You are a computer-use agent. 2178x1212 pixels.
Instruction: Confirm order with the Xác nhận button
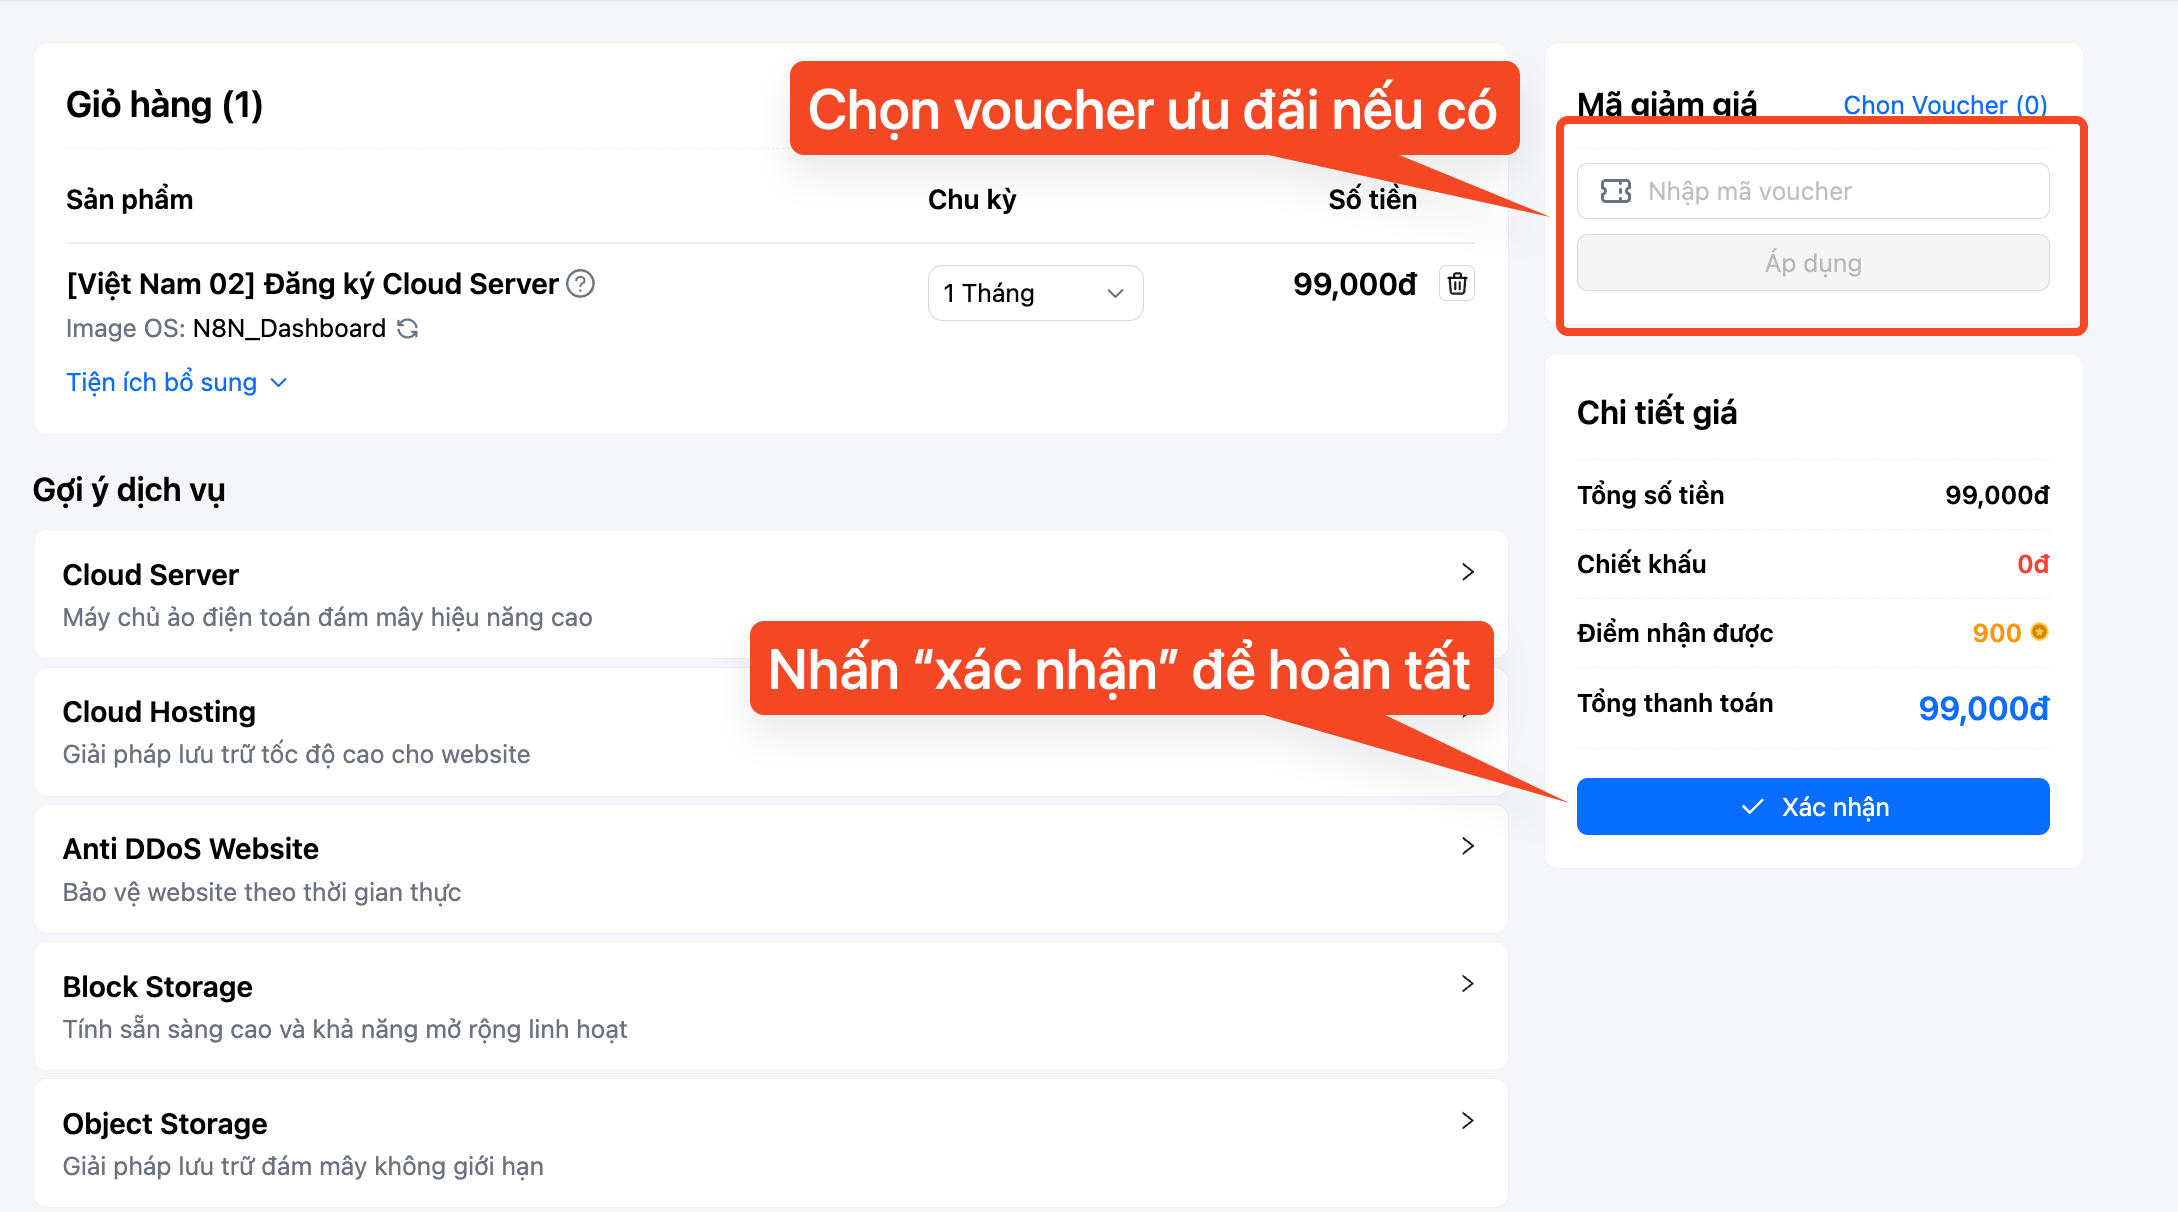(x=1813, y=806)
